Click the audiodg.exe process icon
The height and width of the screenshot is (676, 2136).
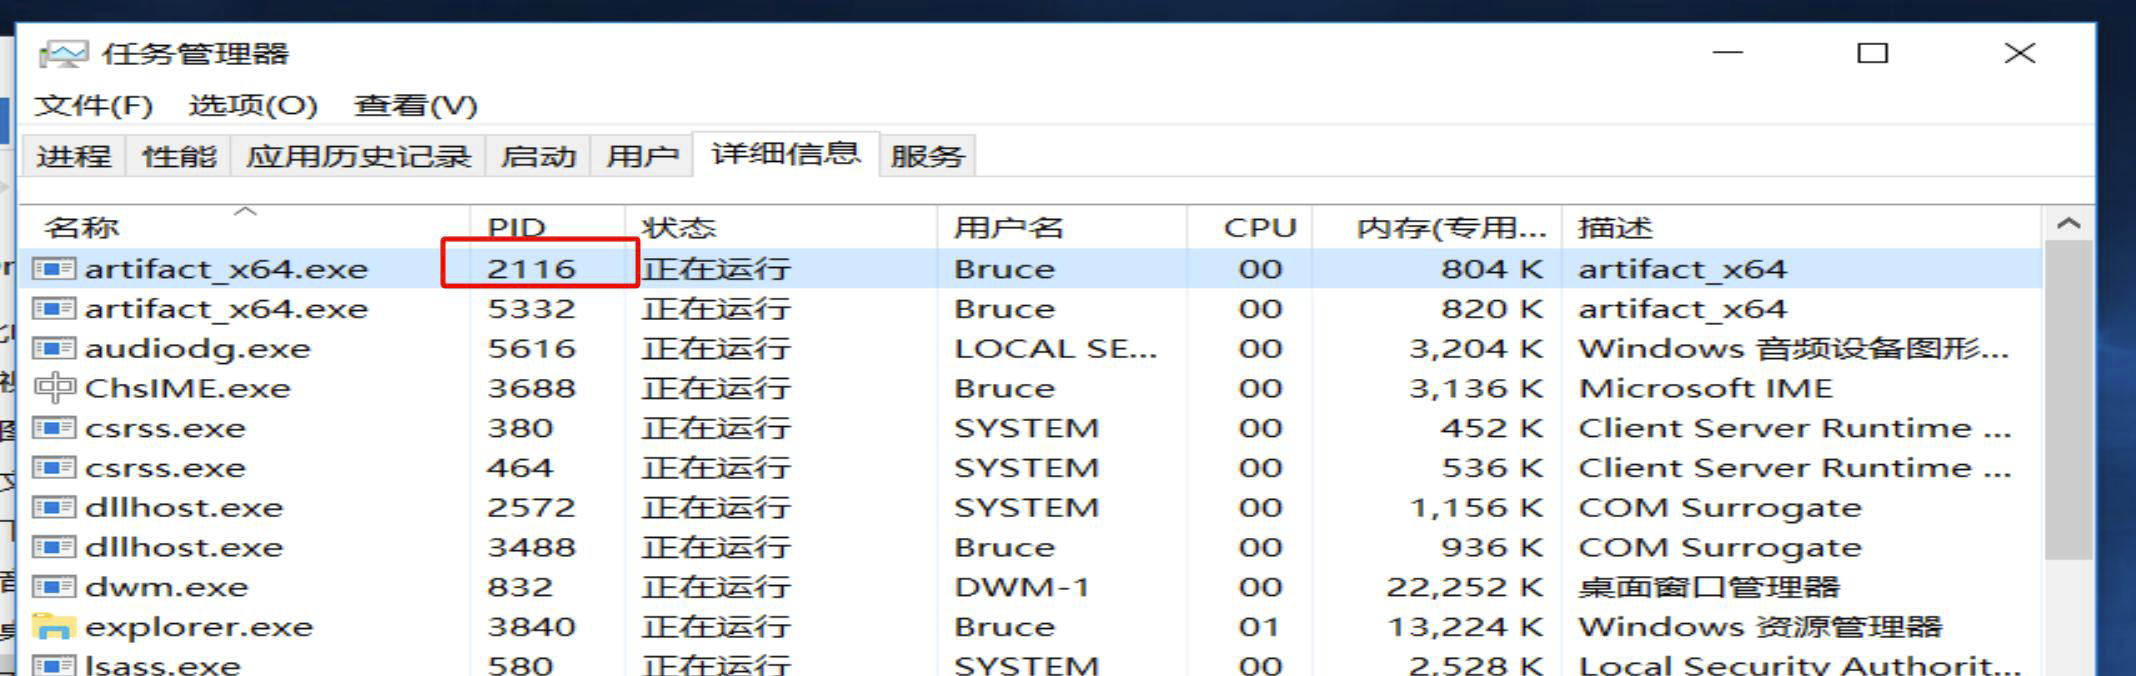tap(54, 349)
